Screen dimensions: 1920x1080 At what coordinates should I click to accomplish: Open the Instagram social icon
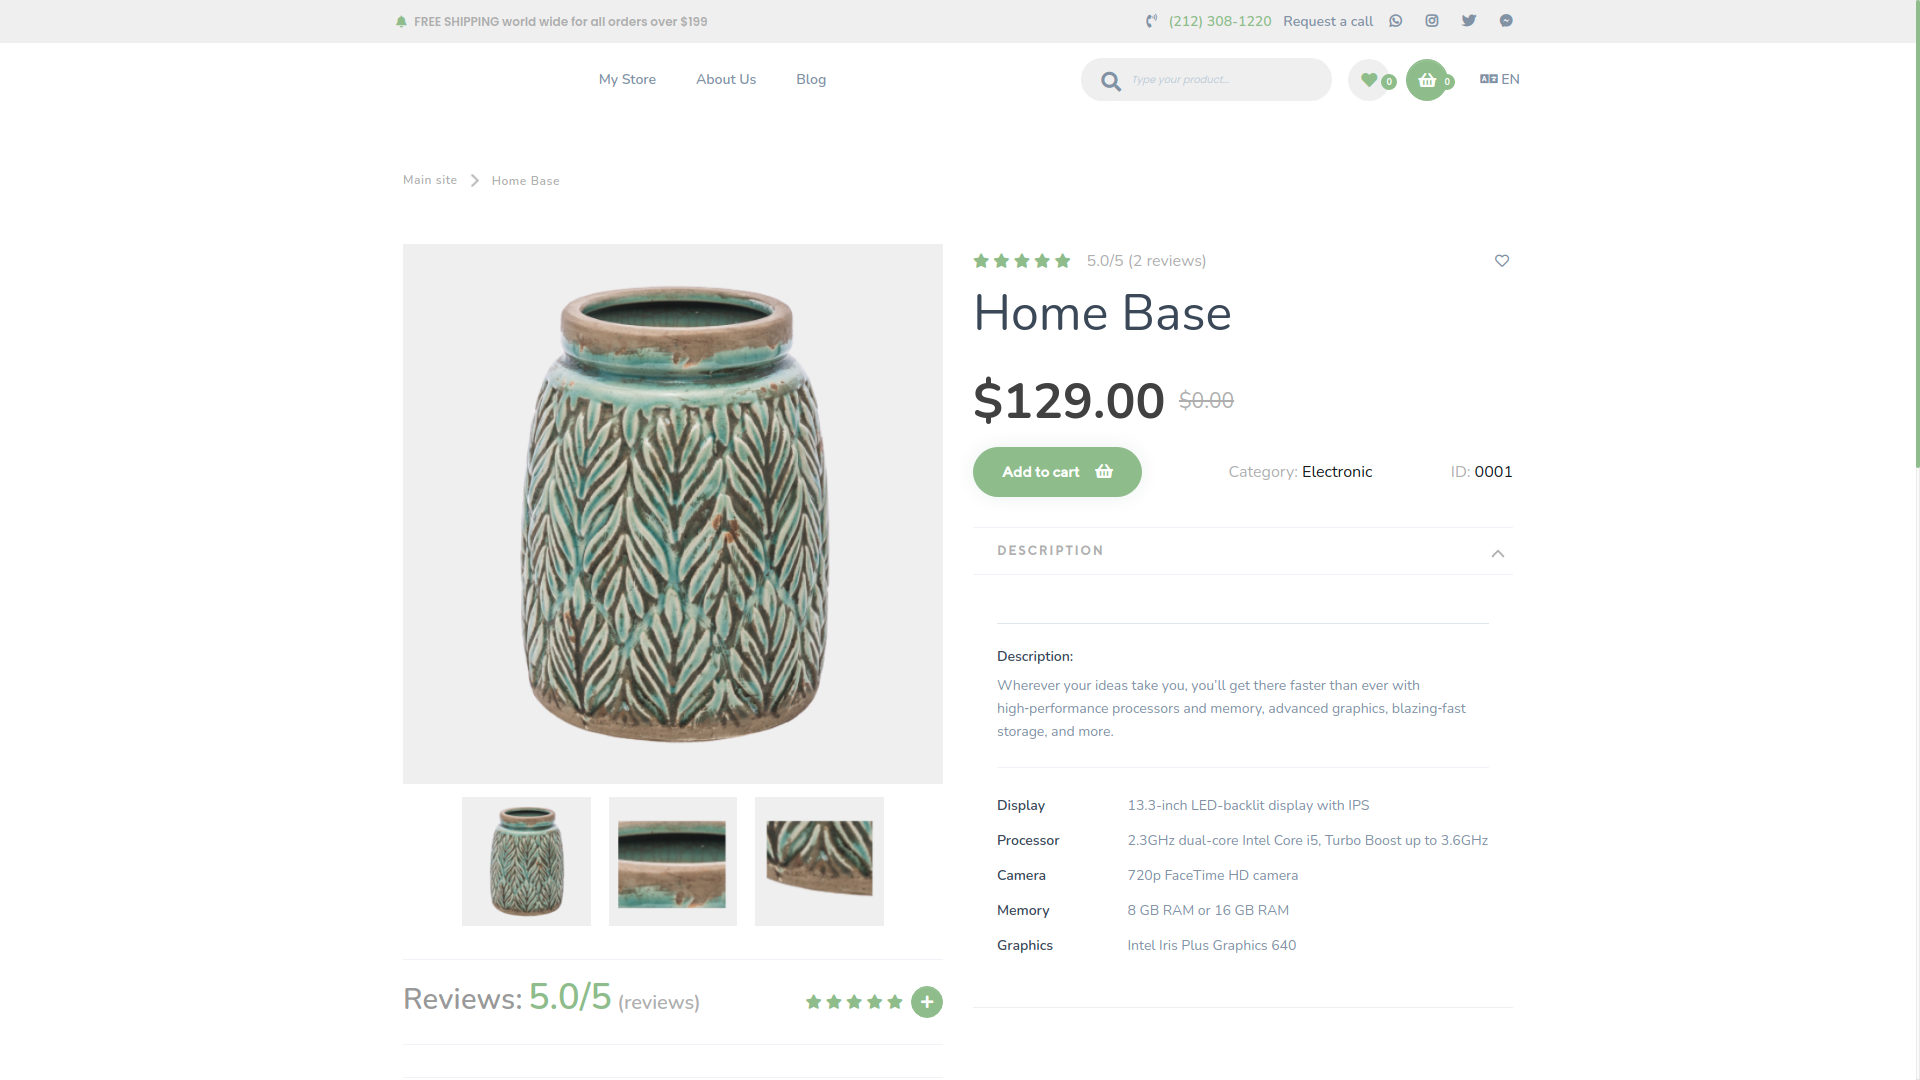(x=1432, y=21)
